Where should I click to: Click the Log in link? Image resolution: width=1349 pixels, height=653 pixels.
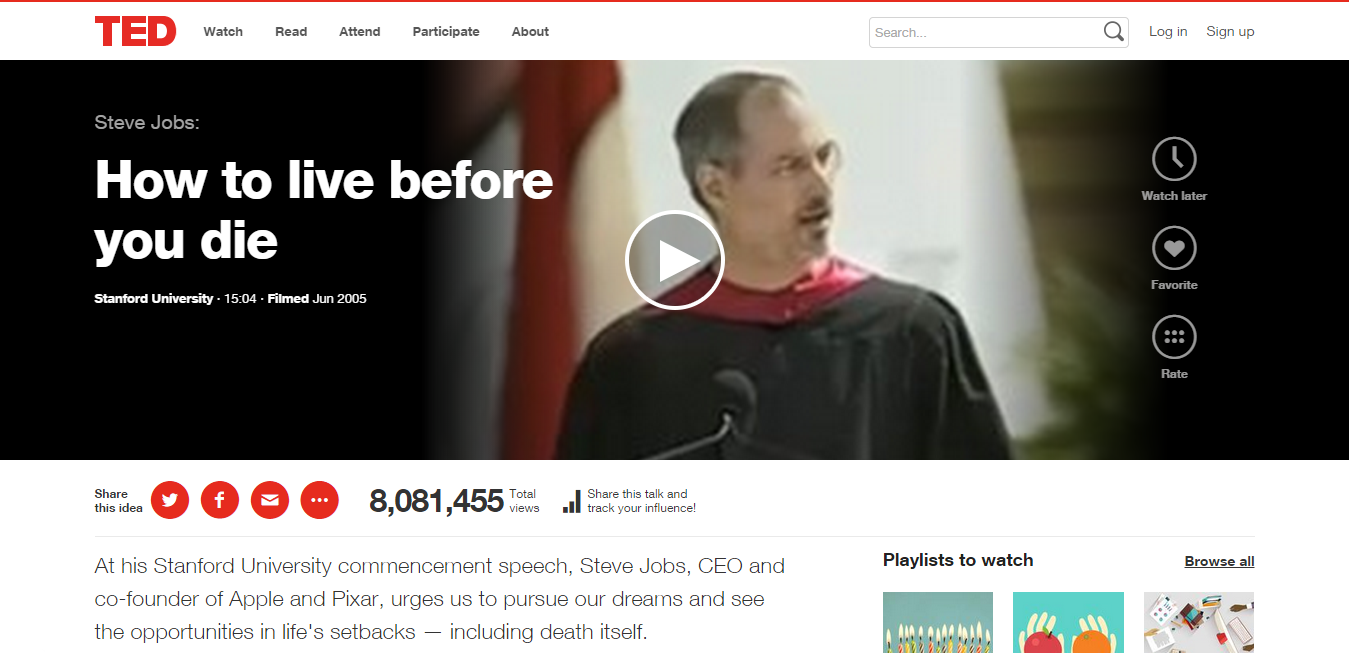1168,32
